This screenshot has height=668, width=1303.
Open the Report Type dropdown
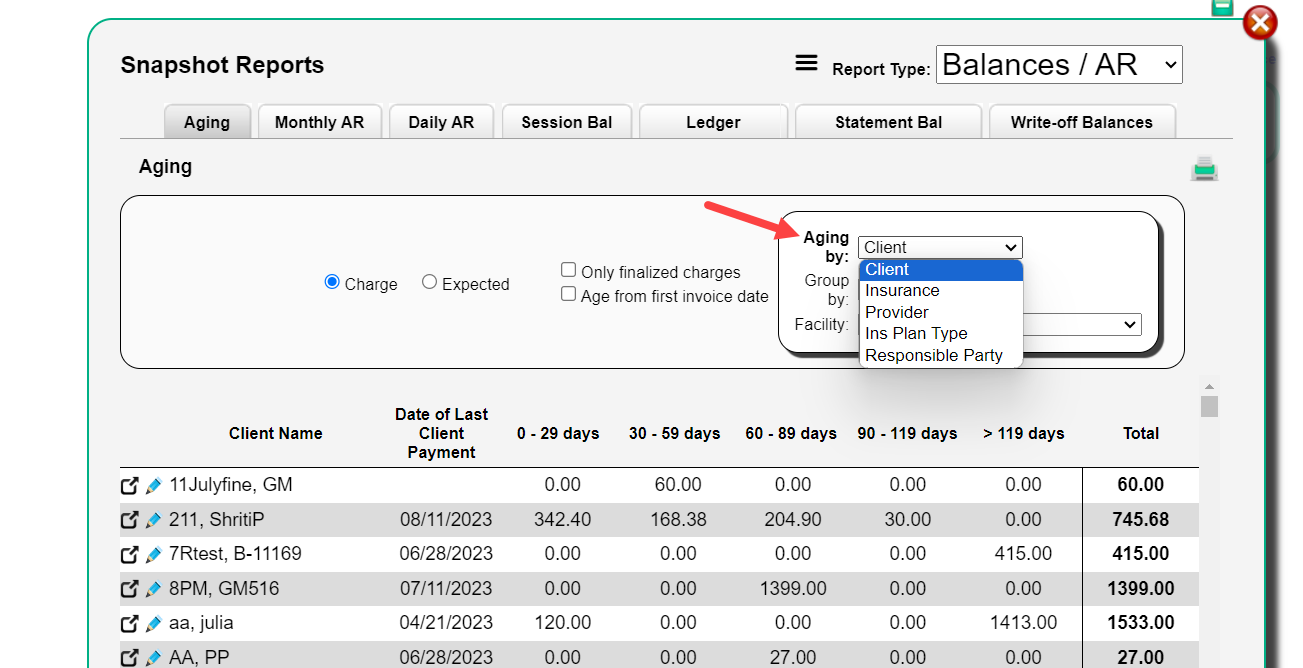(1058, 64)
